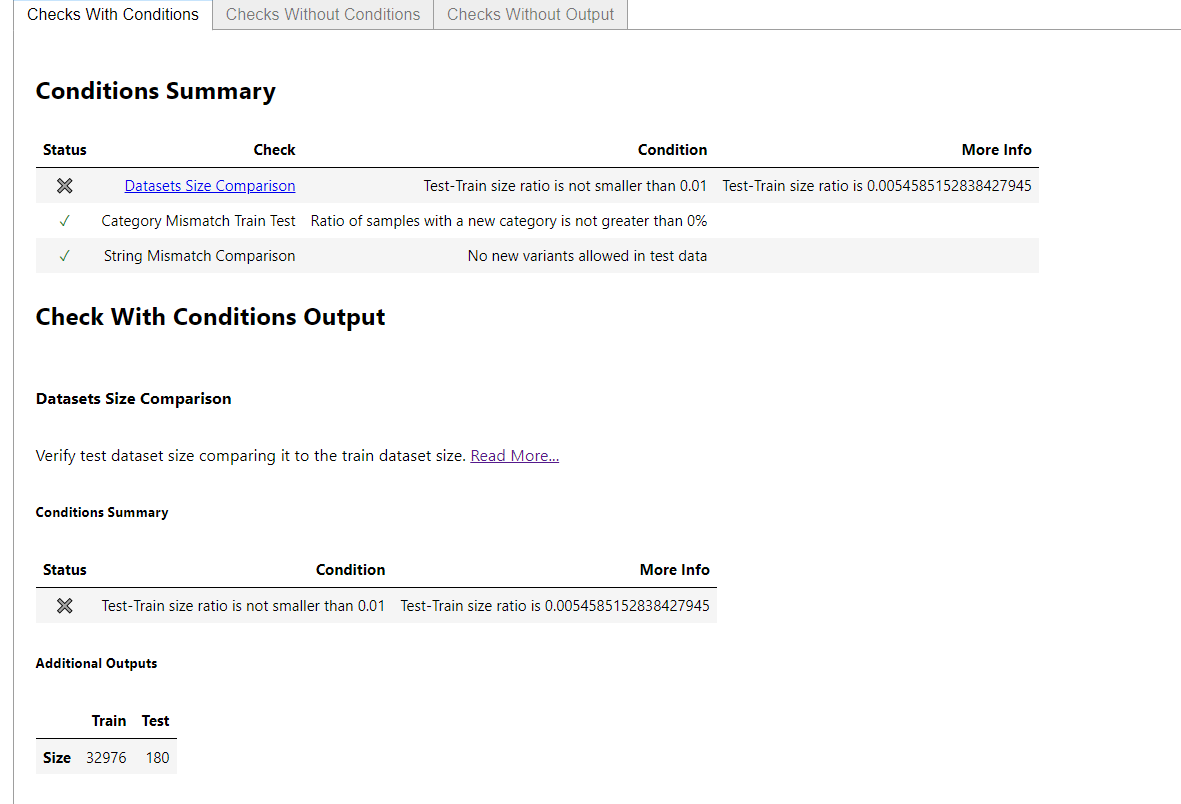This screenshot has height=804, width=1181.
Task: Click the checkmark icon beside Category Mismatch Train Test
Action: click(x=64, y=220)
